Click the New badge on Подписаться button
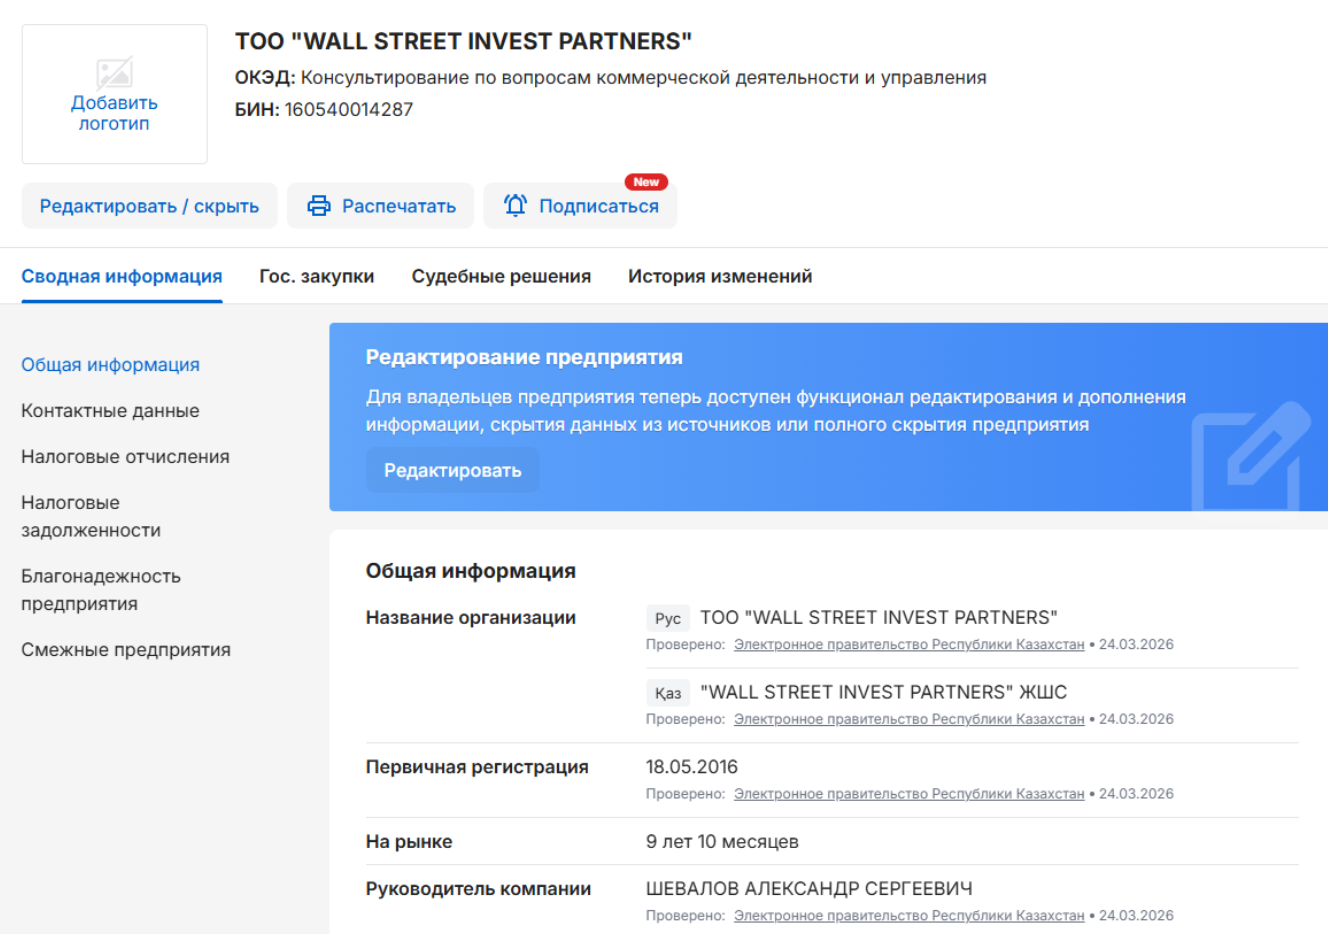The height and width of the screenshot is (934, 1328). pos(645,182)
